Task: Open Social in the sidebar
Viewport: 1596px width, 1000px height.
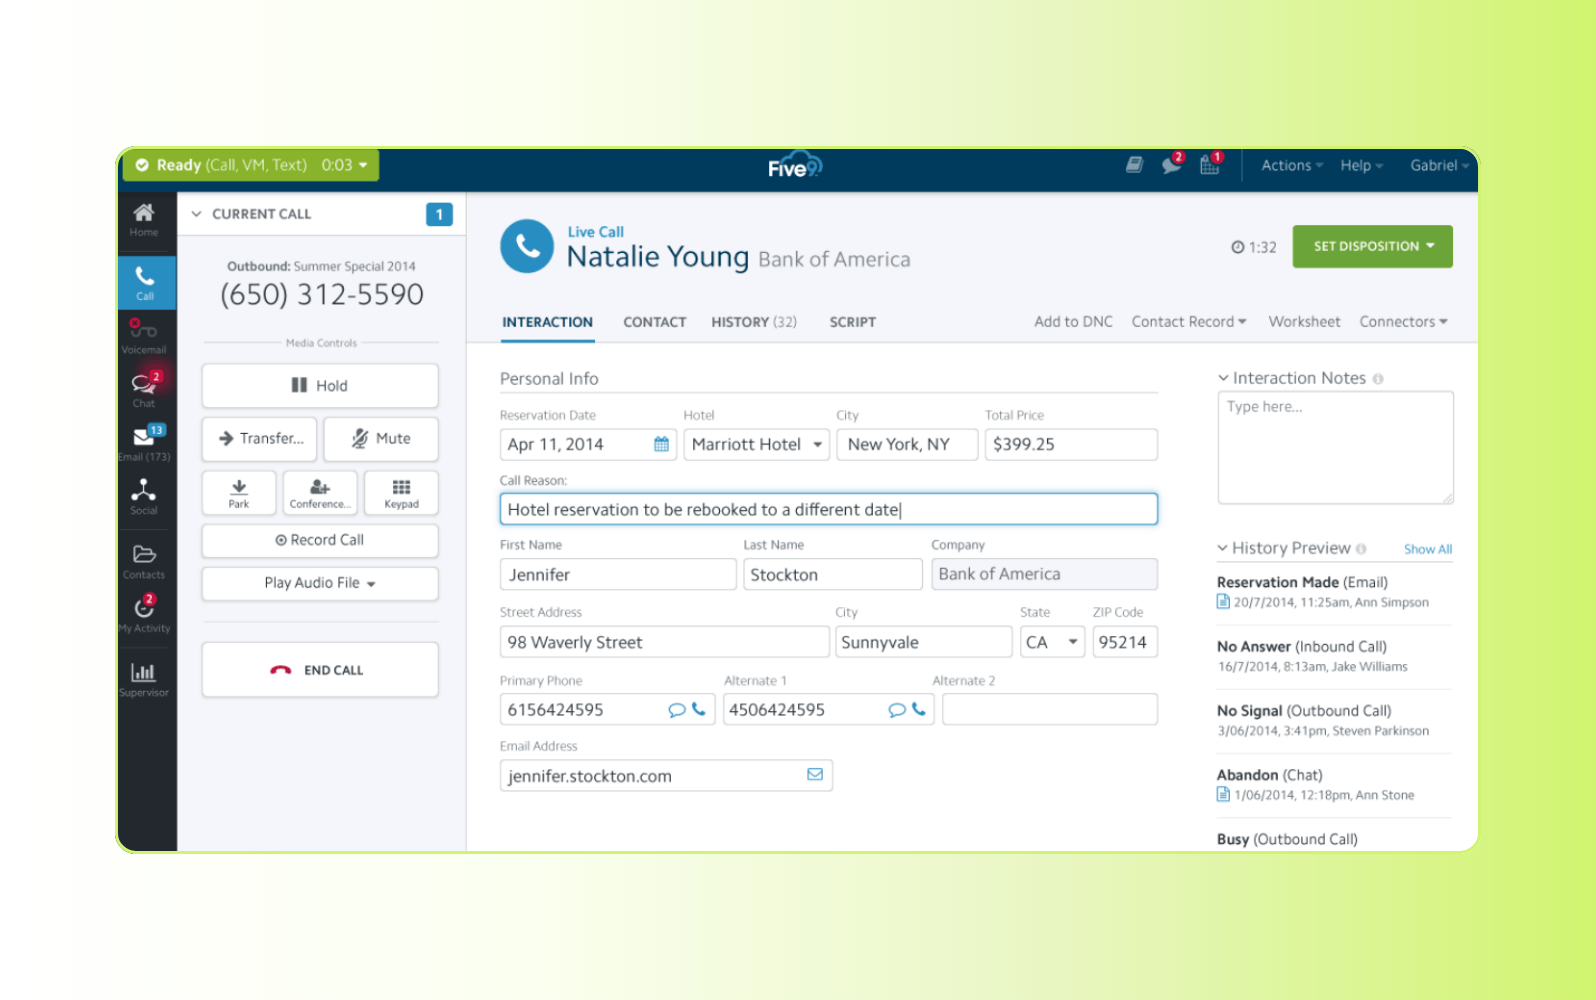Action: point(144,496)
